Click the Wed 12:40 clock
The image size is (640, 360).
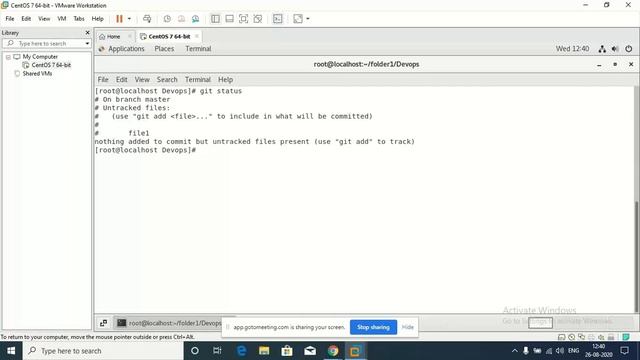572,49
